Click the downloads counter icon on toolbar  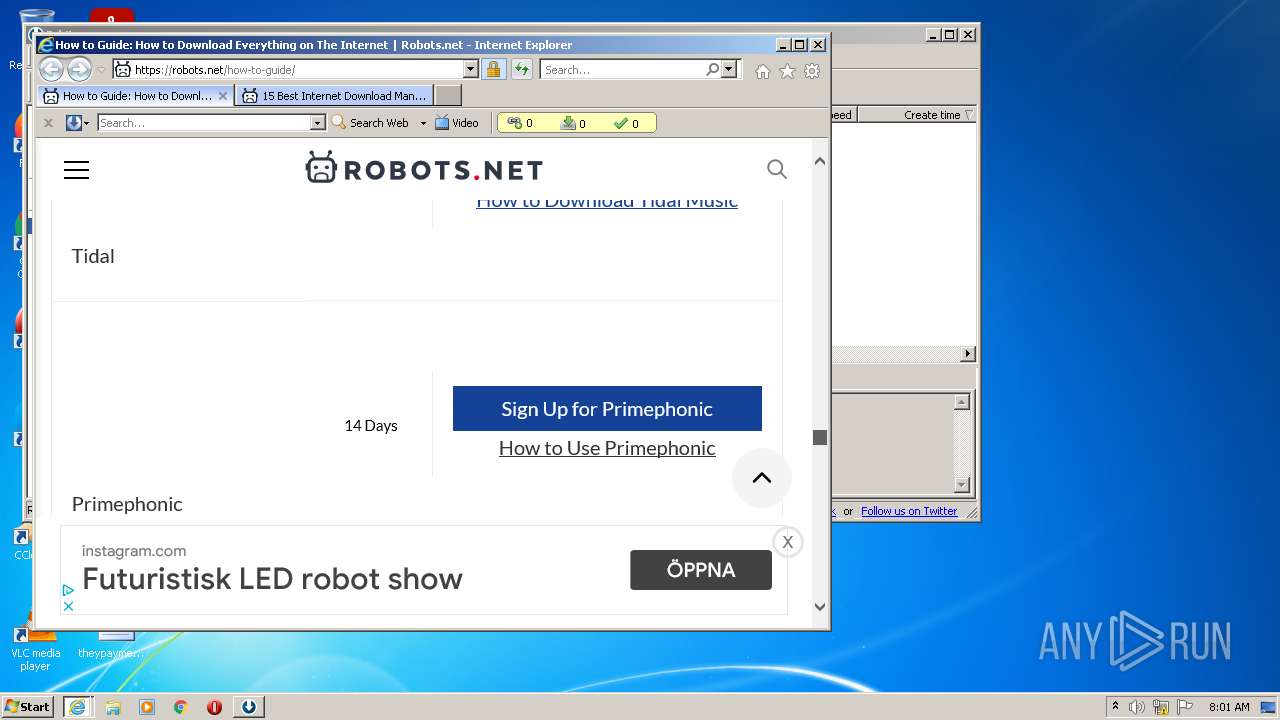pos(568,123)
